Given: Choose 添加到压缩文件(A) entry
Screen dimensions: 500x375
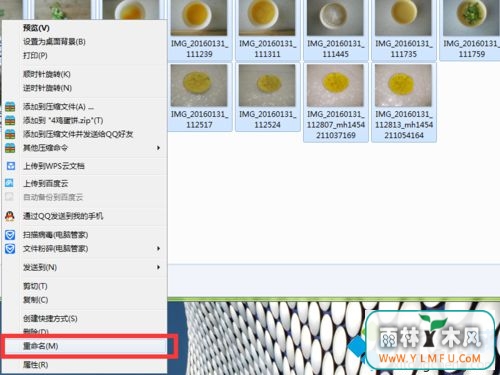Looking at the screenshot, I should (x=58, y=107).
